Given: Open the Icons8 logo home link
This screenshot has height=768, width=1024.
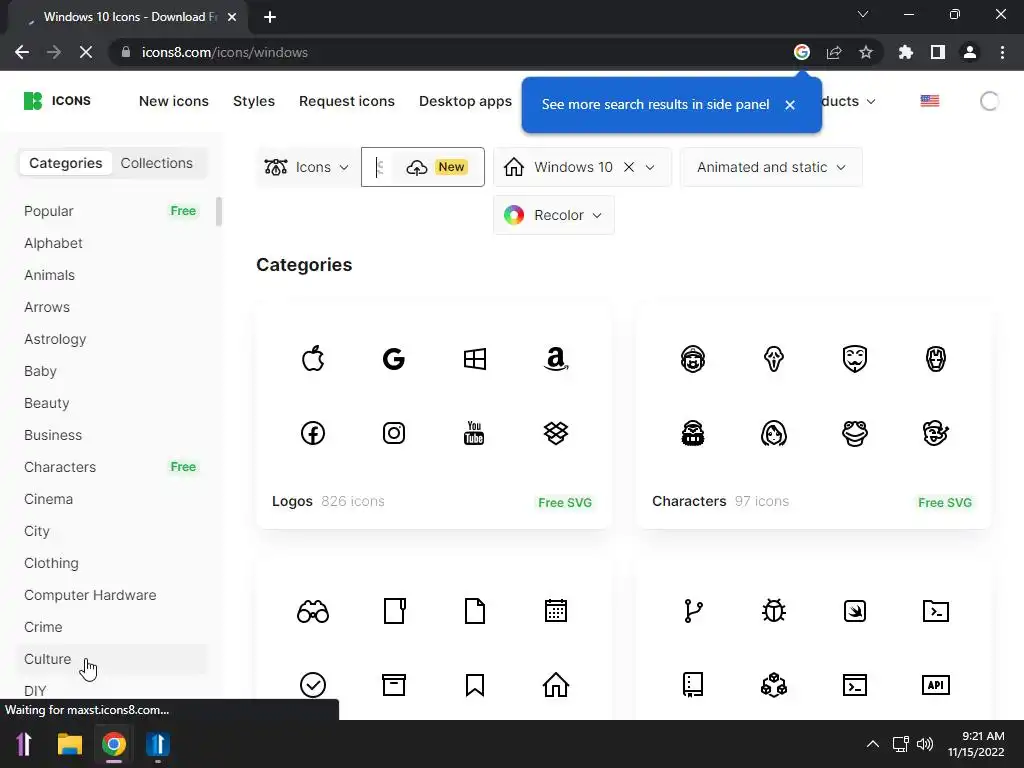Looking at the screenshot, I should point(57,101).
